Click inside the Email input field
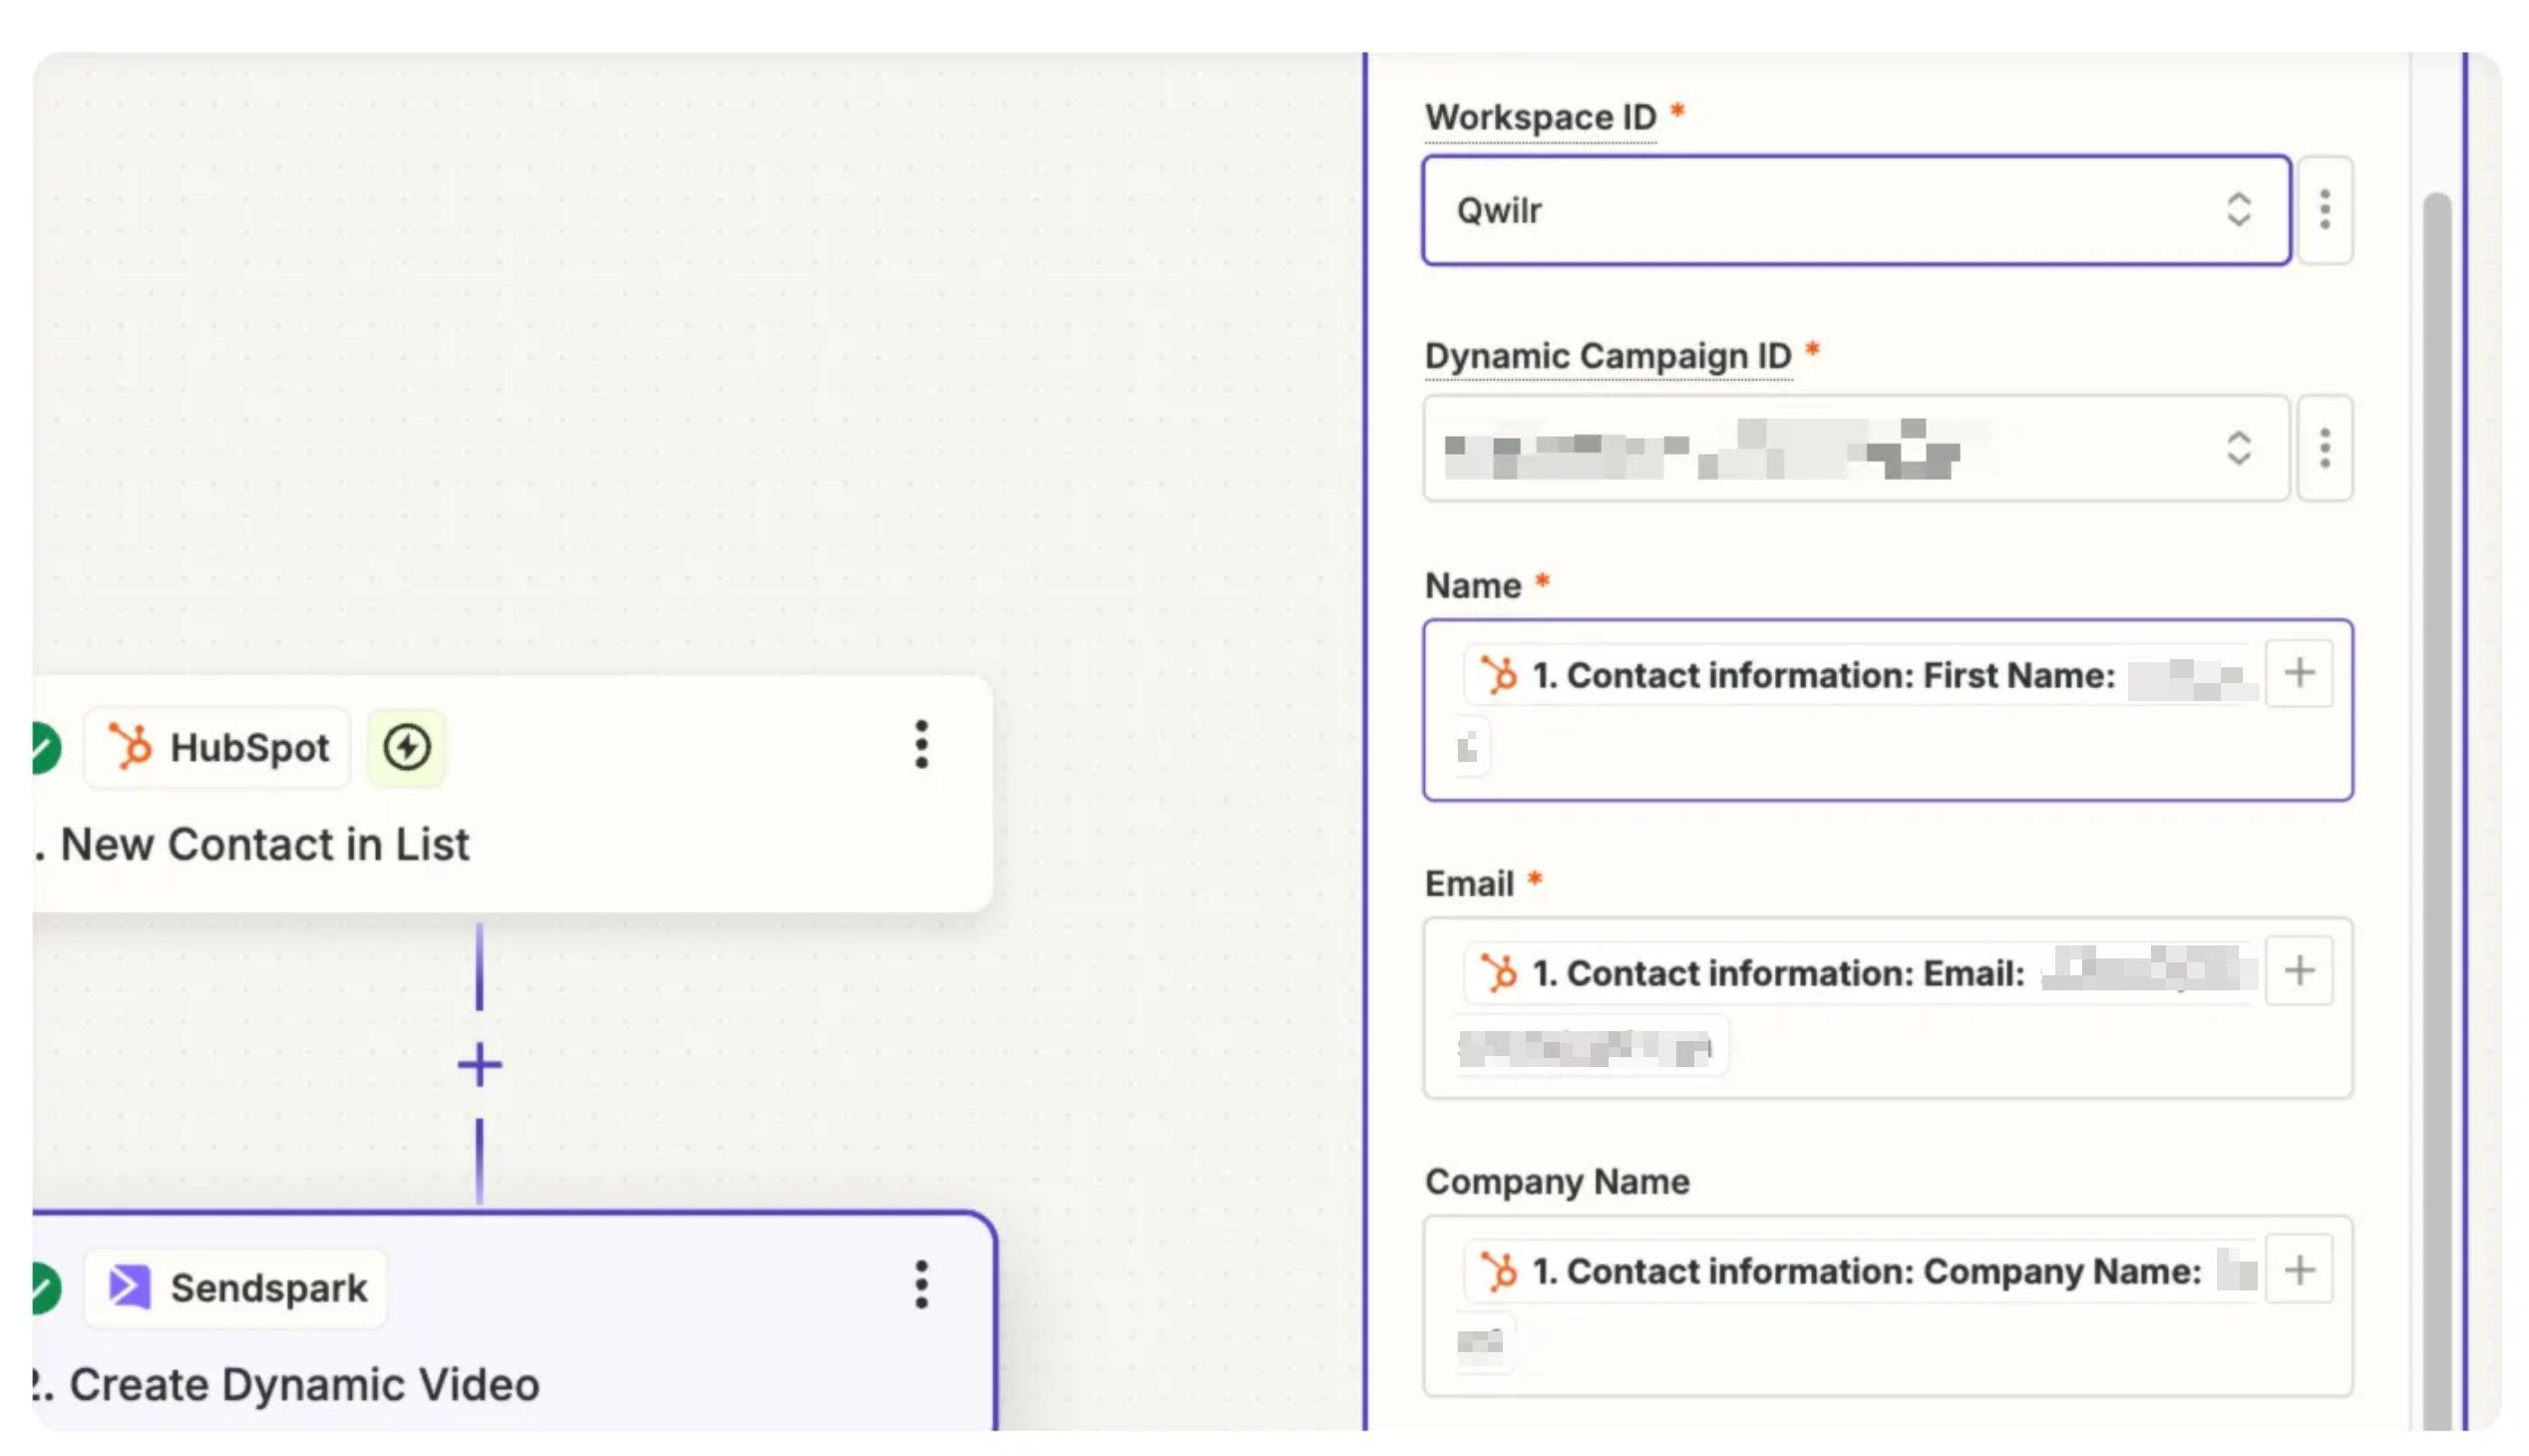The image size is (2529, 1456). tap(2000, 1050)
